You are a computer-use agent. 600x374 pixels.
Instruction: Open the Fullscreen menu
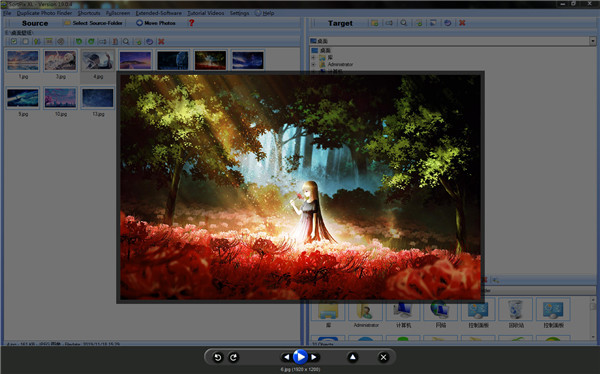tap(118, 13)
